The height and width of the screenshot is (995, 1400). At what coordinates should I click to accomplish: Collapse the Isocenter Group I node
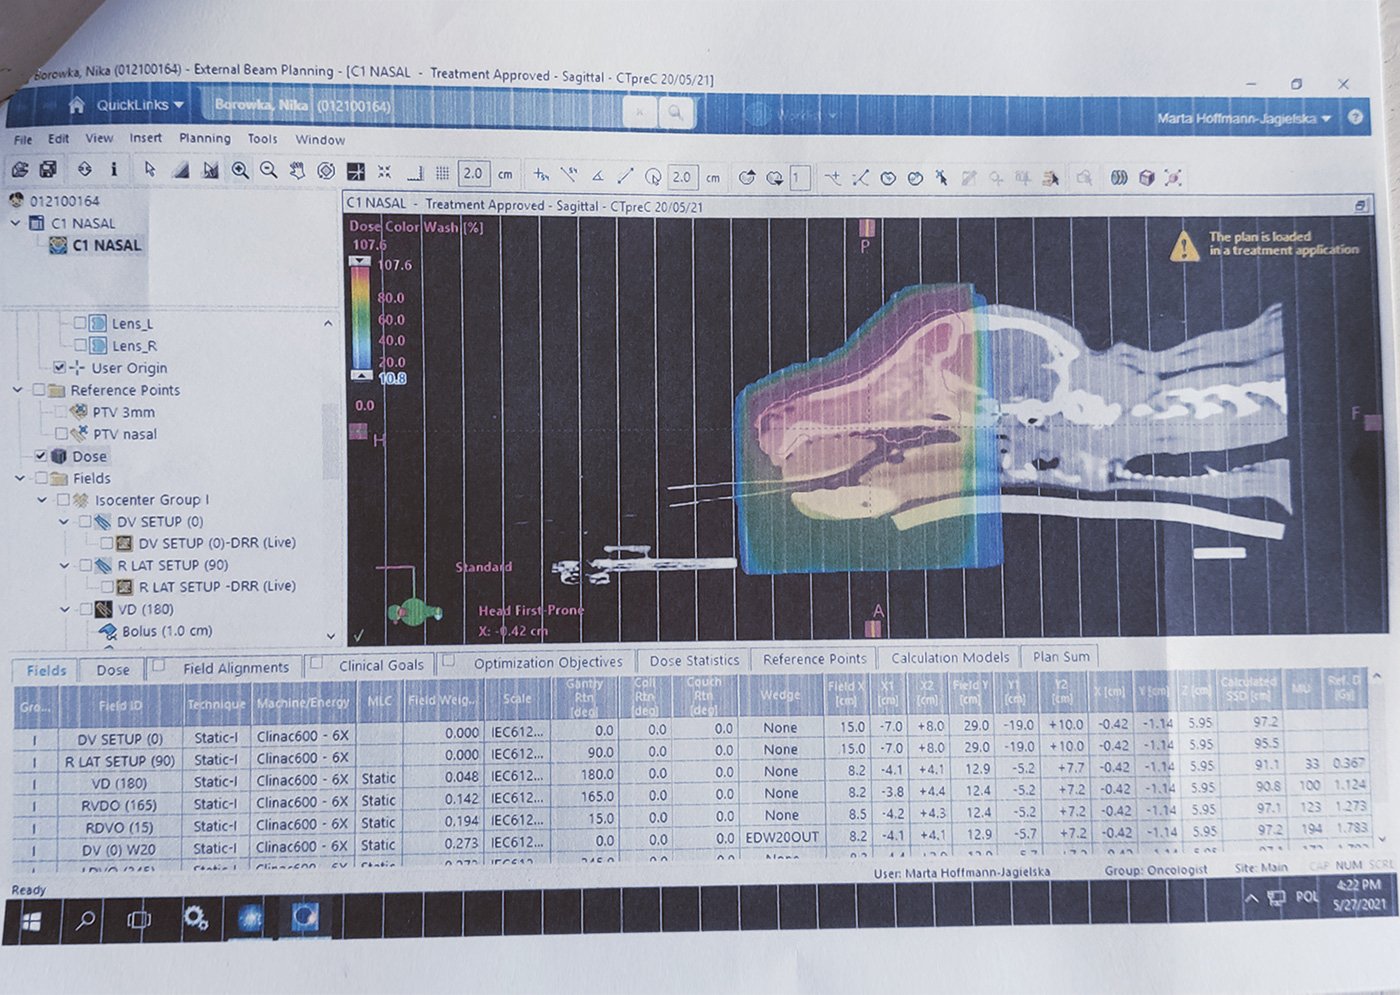[42, 499]
